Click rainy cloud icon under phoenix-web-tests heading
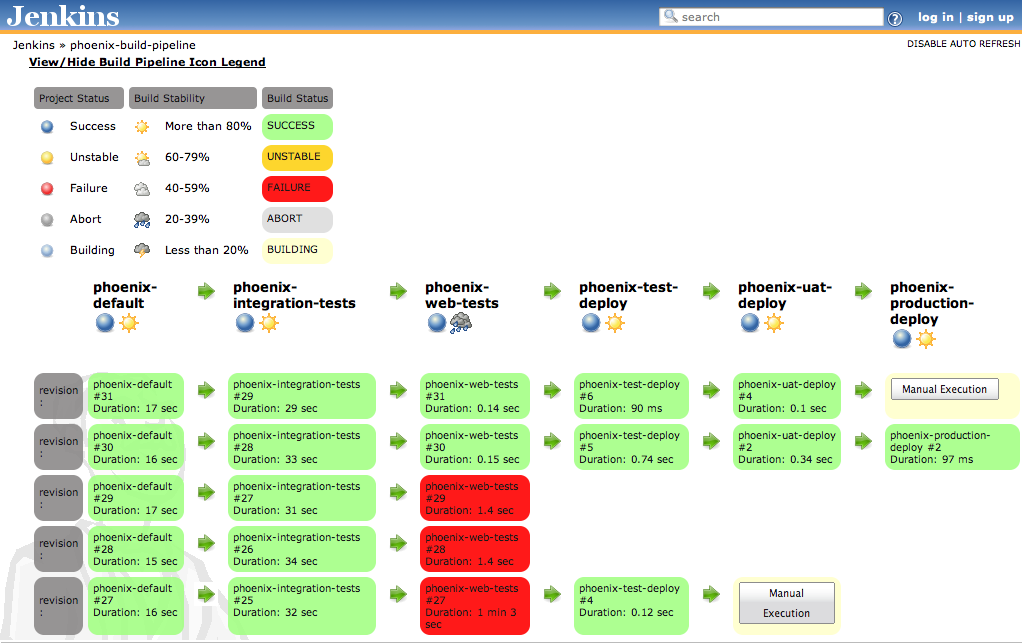The height and width of the screenshot is (643, 1022). point(461,322)
